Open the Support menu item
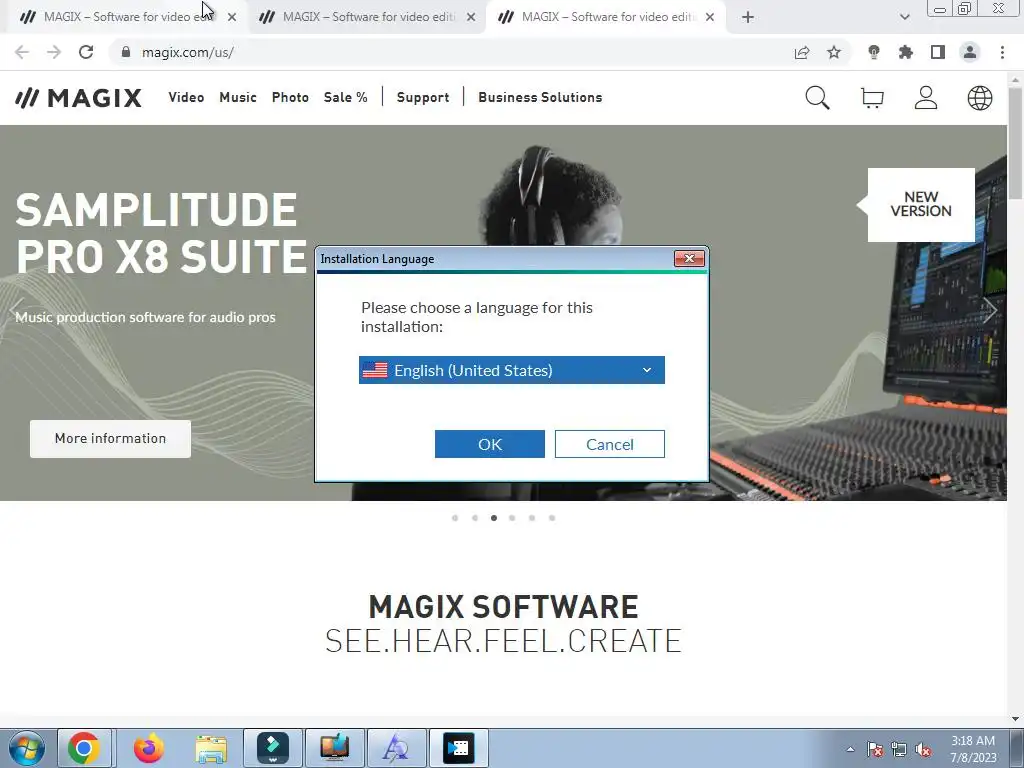Image resolution: width=1024 pixels, height=768 pixels. tap(423, 97)
